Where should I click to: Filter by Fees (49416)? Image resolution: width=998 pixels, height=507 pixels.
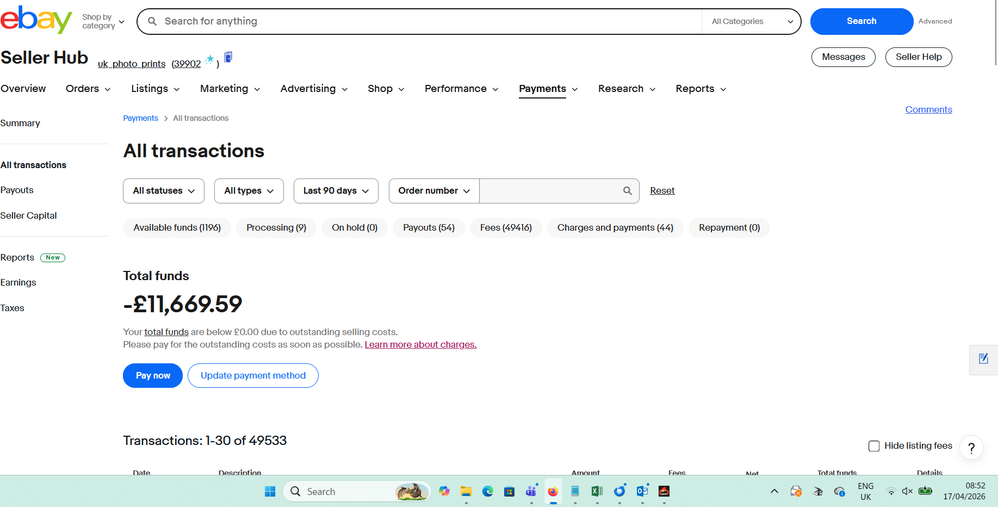tap(506, 228)
